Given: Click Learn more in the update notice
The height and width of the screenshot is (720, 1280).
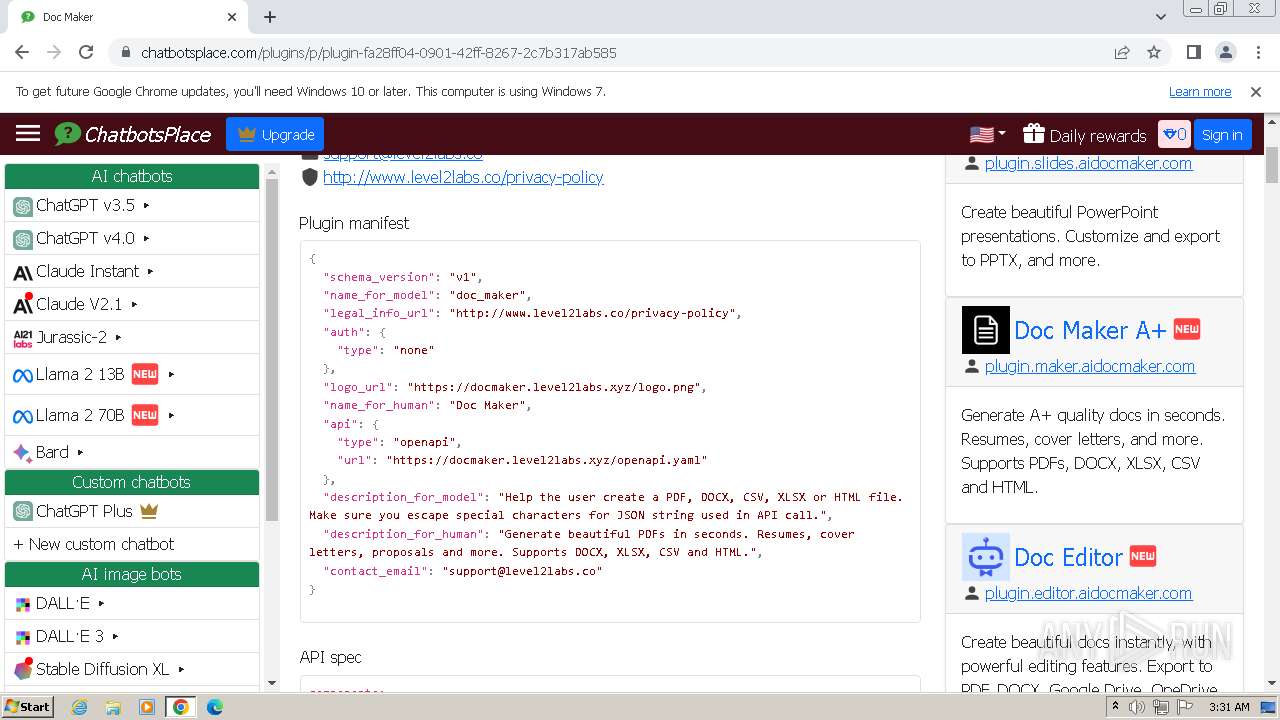Looking at the screenshot, I should pyautogui.click(x=1200, y=91).
